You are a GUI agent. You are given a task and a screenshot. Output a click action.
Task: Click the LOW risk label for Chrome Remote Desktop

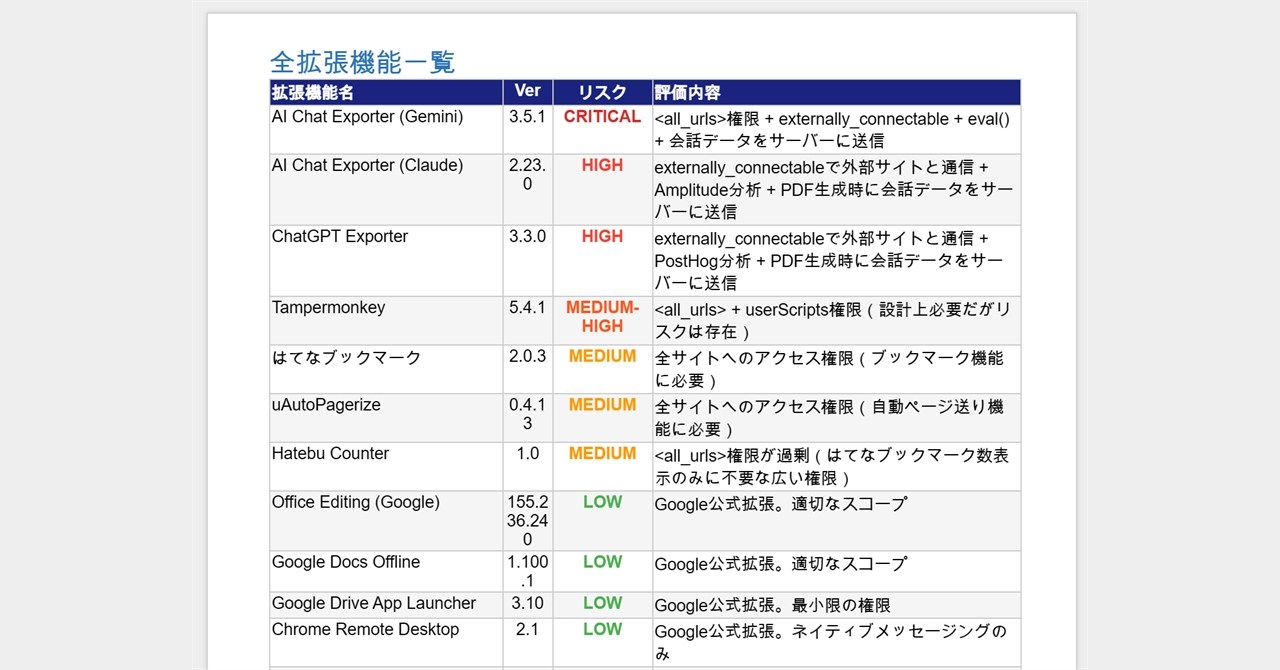(x=602, y=629)
